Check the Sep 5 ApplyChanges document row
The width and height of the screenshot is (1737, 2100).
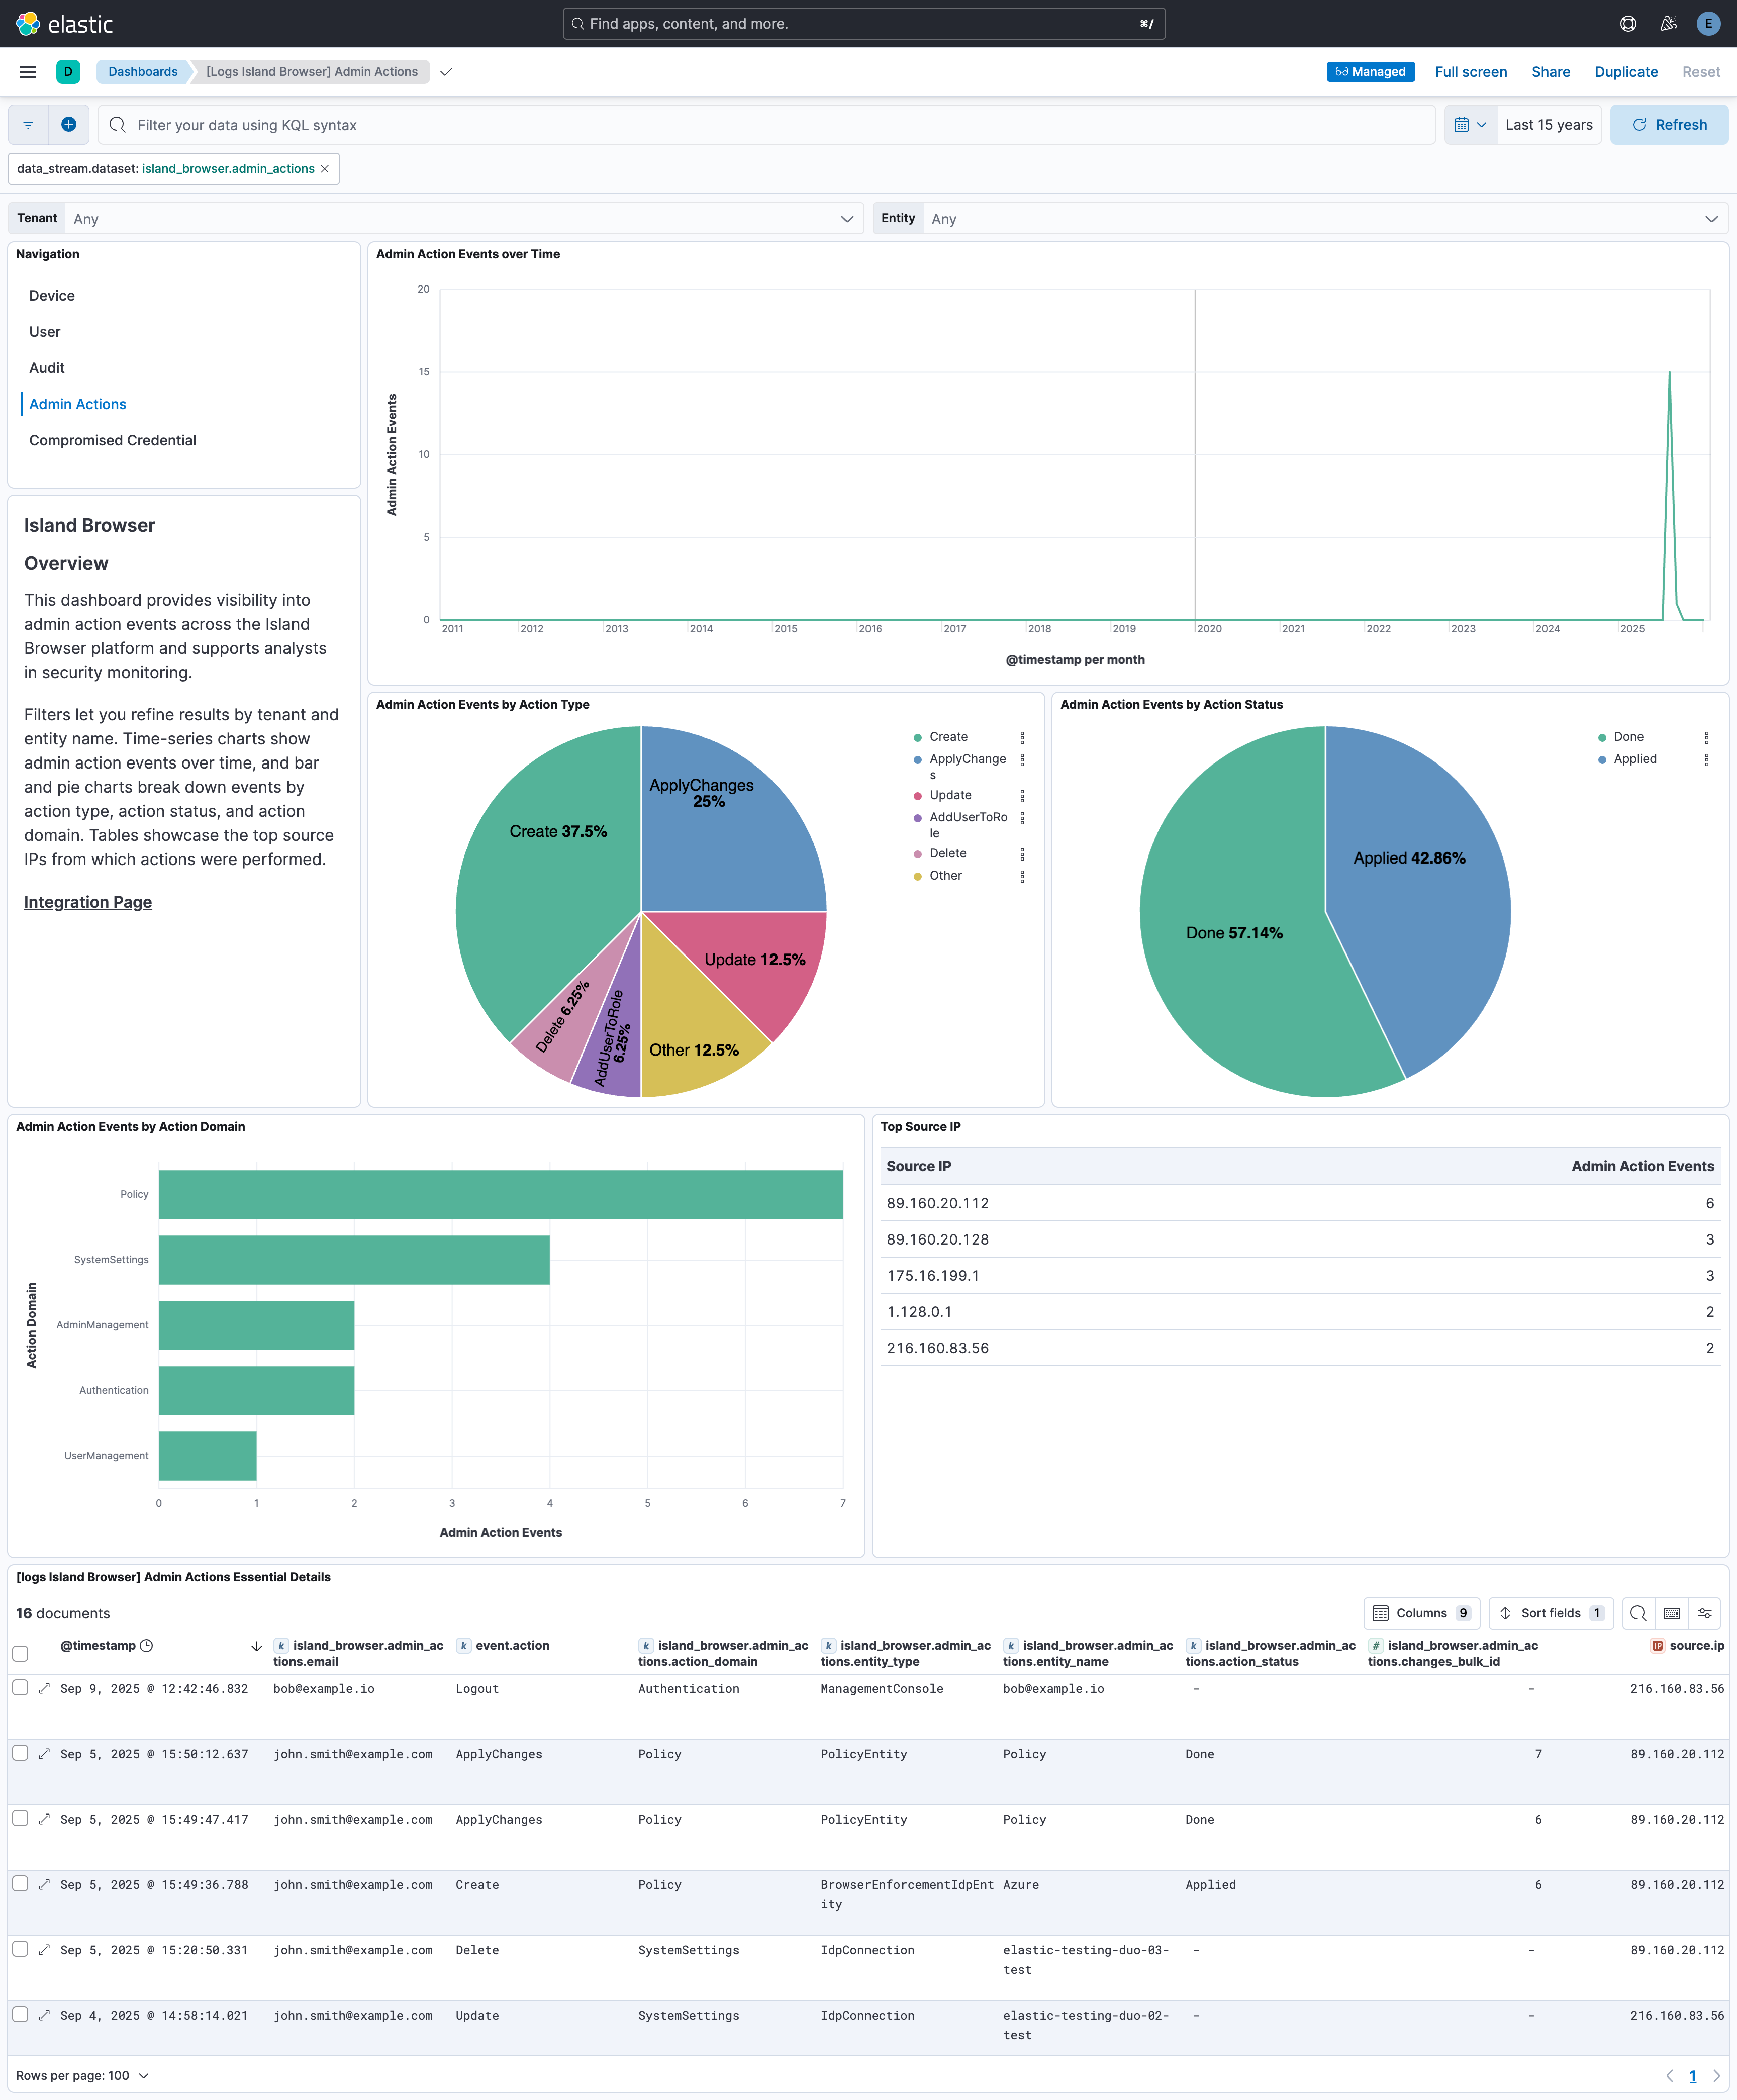click(20, 1754)
